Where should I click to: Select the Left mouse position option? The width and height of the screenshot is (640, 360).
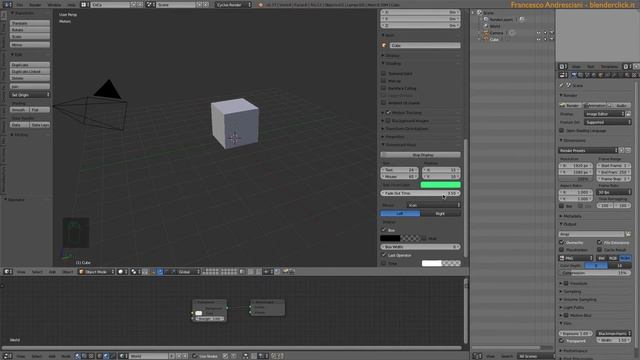pyautogui.click(x=400, y=213)
